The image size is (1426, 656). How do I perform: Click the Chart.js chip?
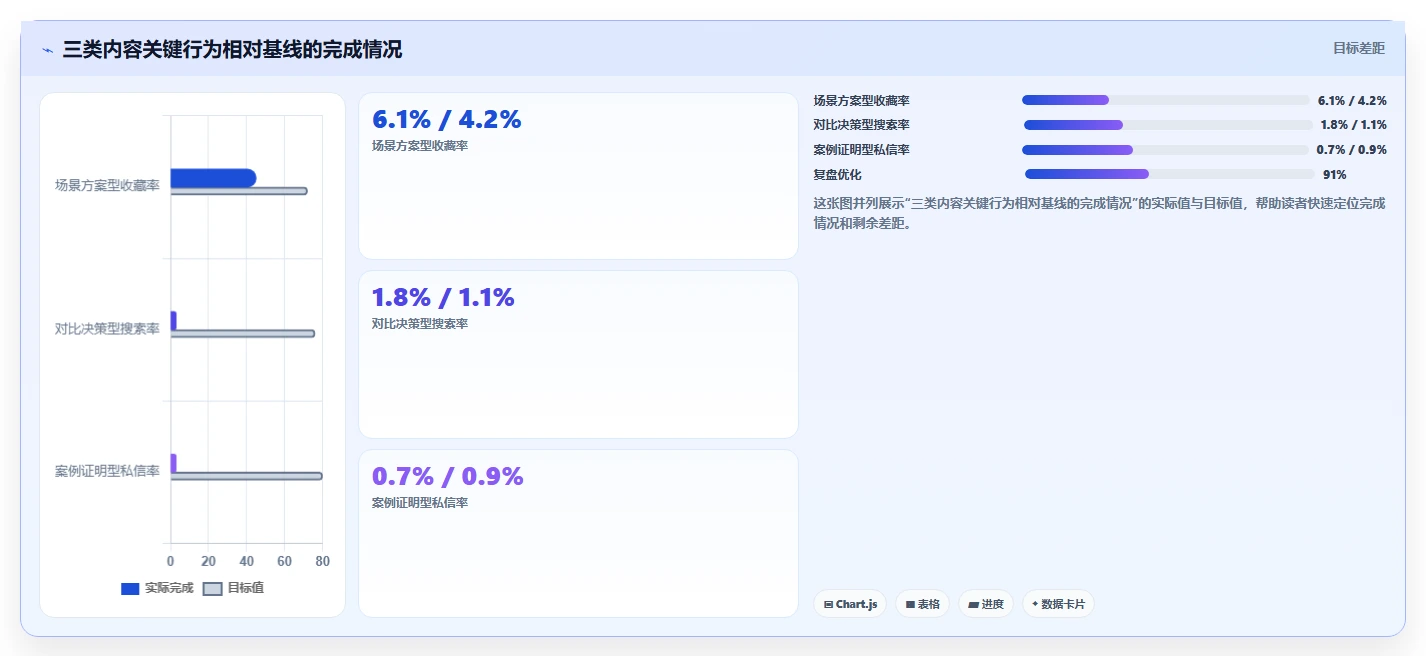(850, 604)
